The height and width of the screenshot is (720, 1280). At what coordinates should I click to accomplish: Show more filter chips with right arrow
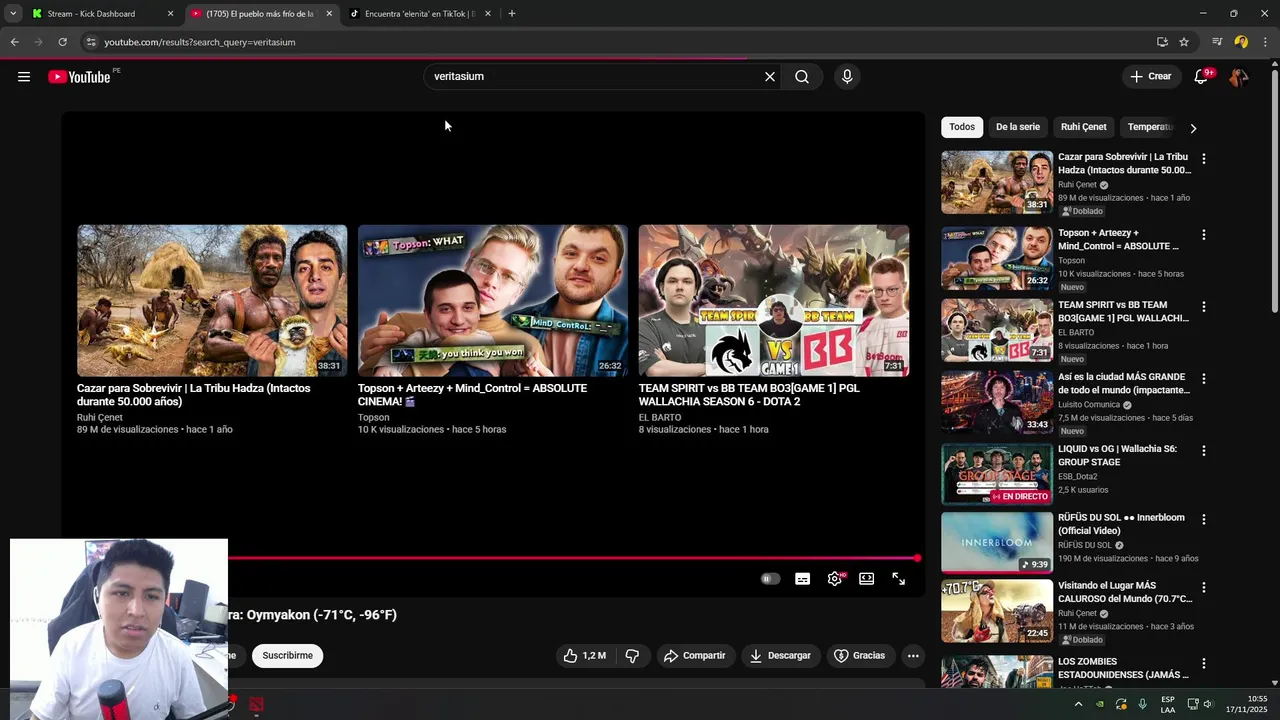tap(1193, 128)
